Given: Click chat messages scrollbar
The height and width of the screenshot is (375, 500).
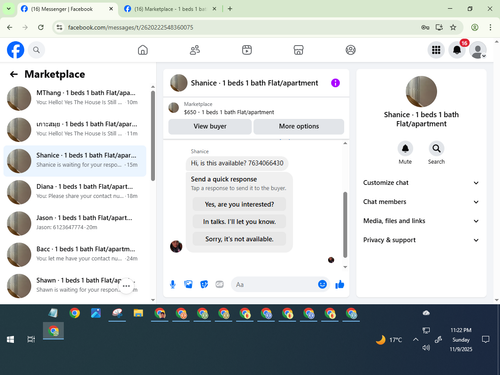Looking at the screenshot, I should [345, 224].
